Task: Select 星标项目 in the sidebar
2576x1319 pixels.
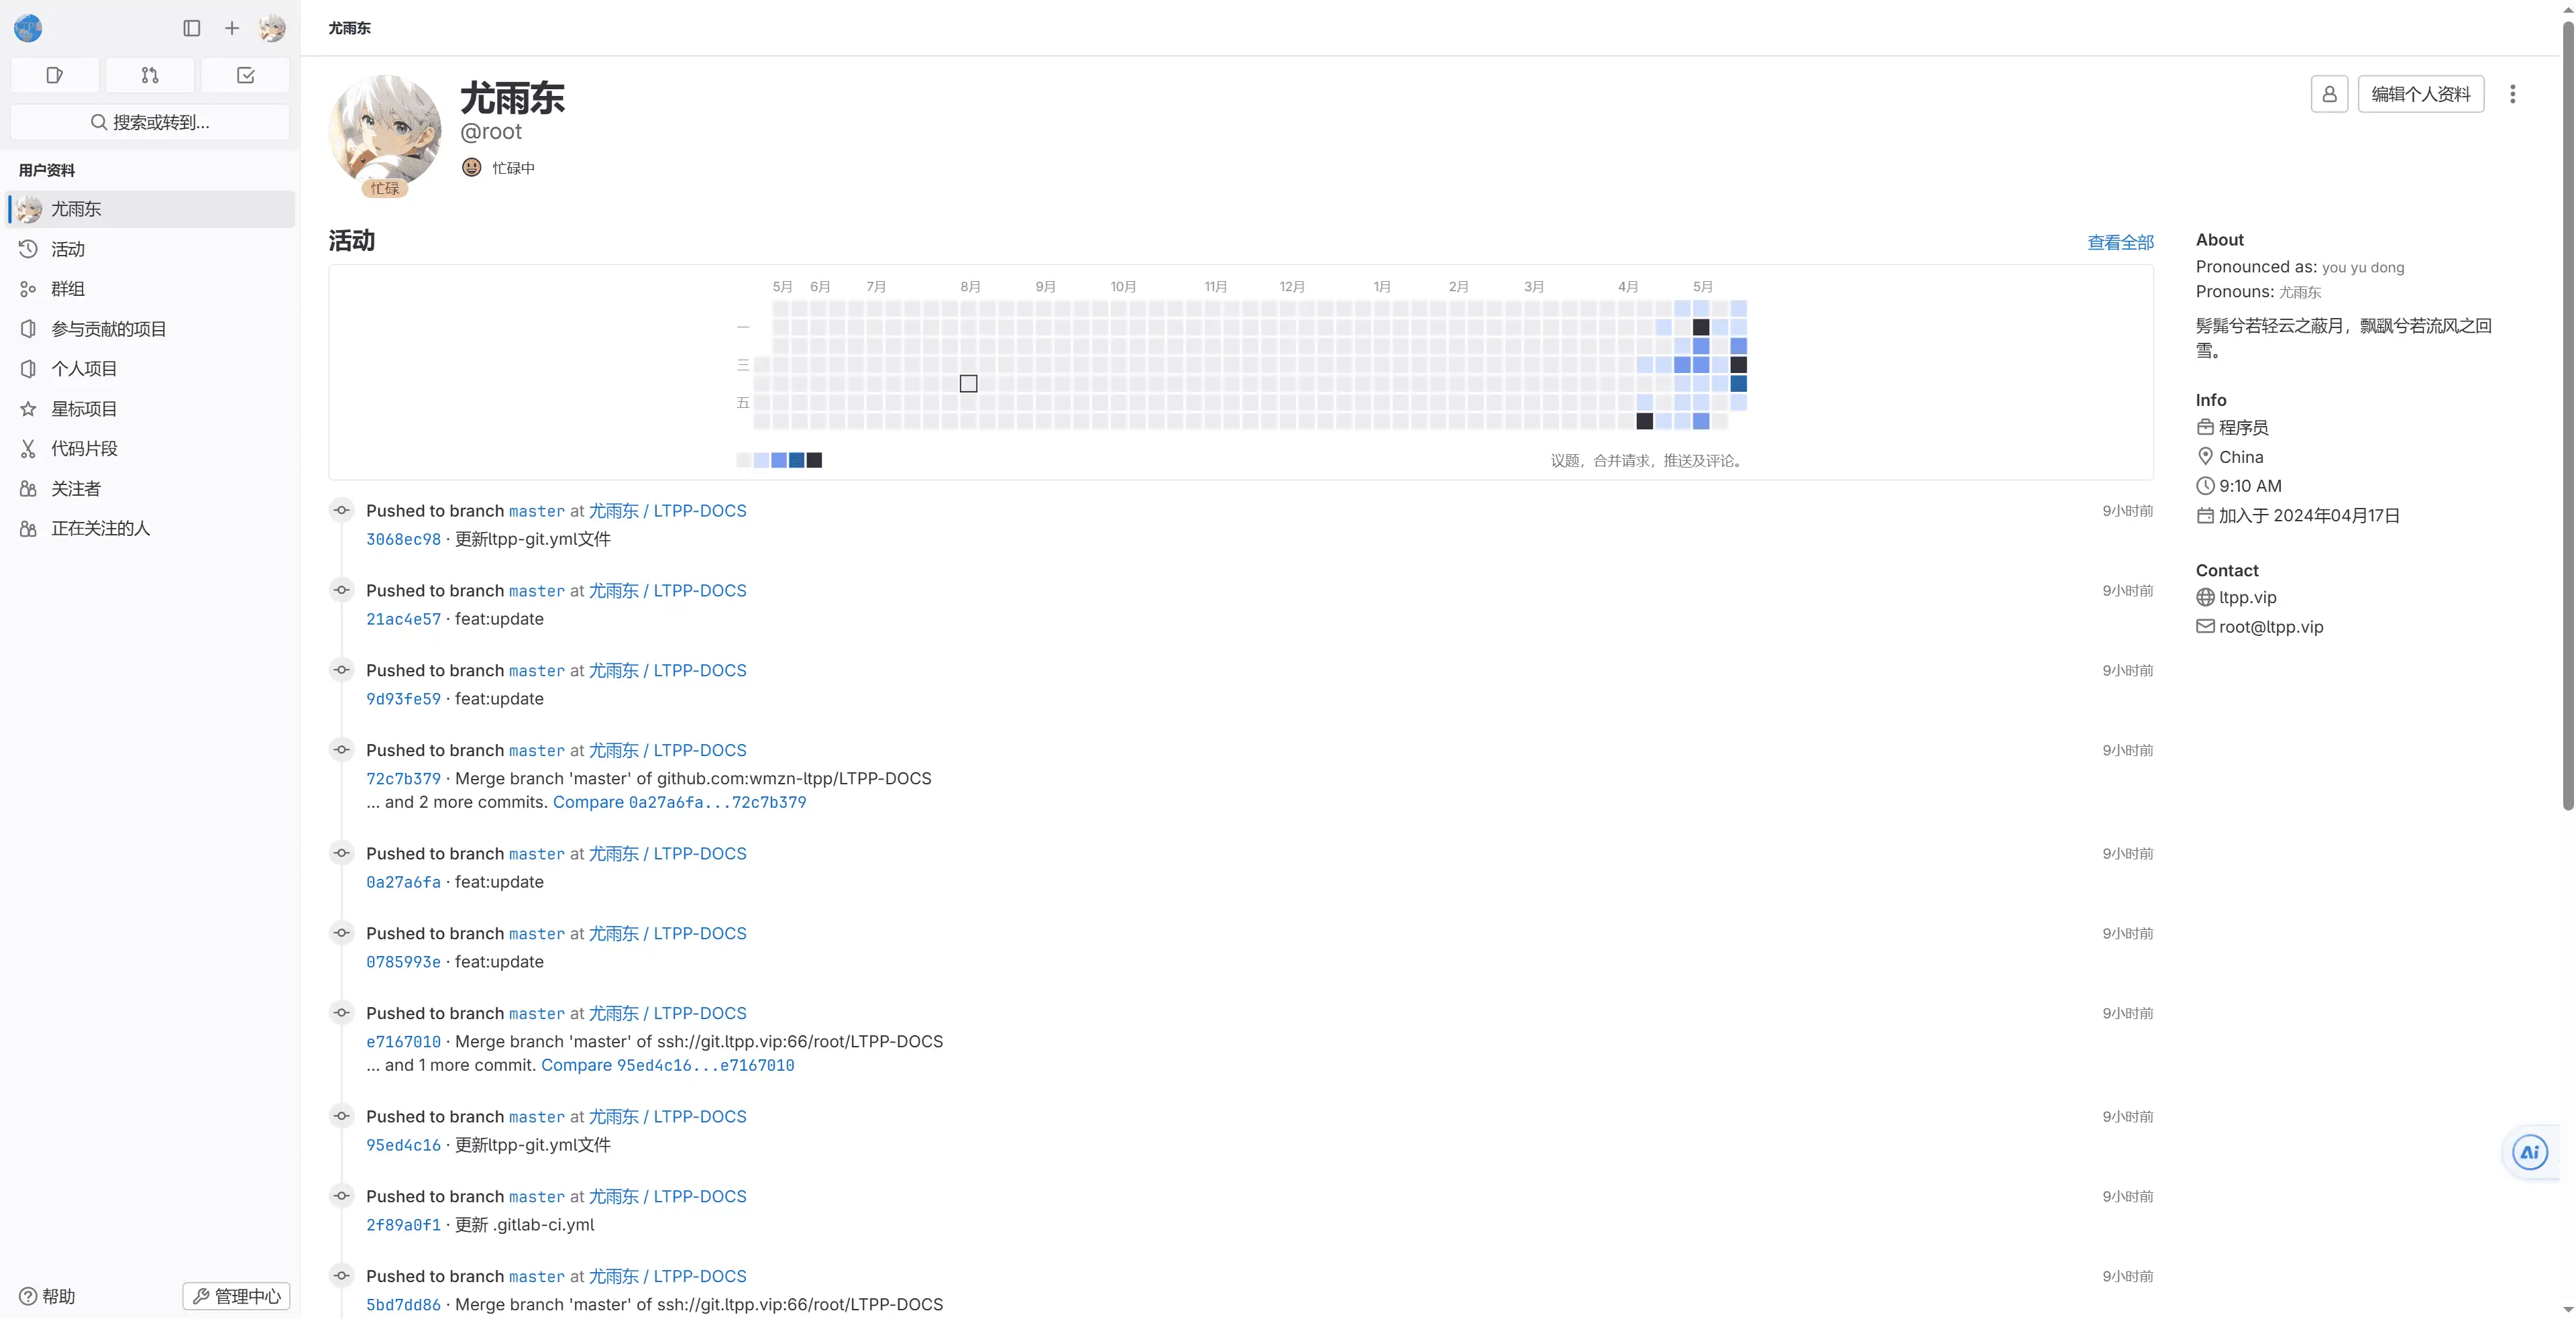Action: 84,409
